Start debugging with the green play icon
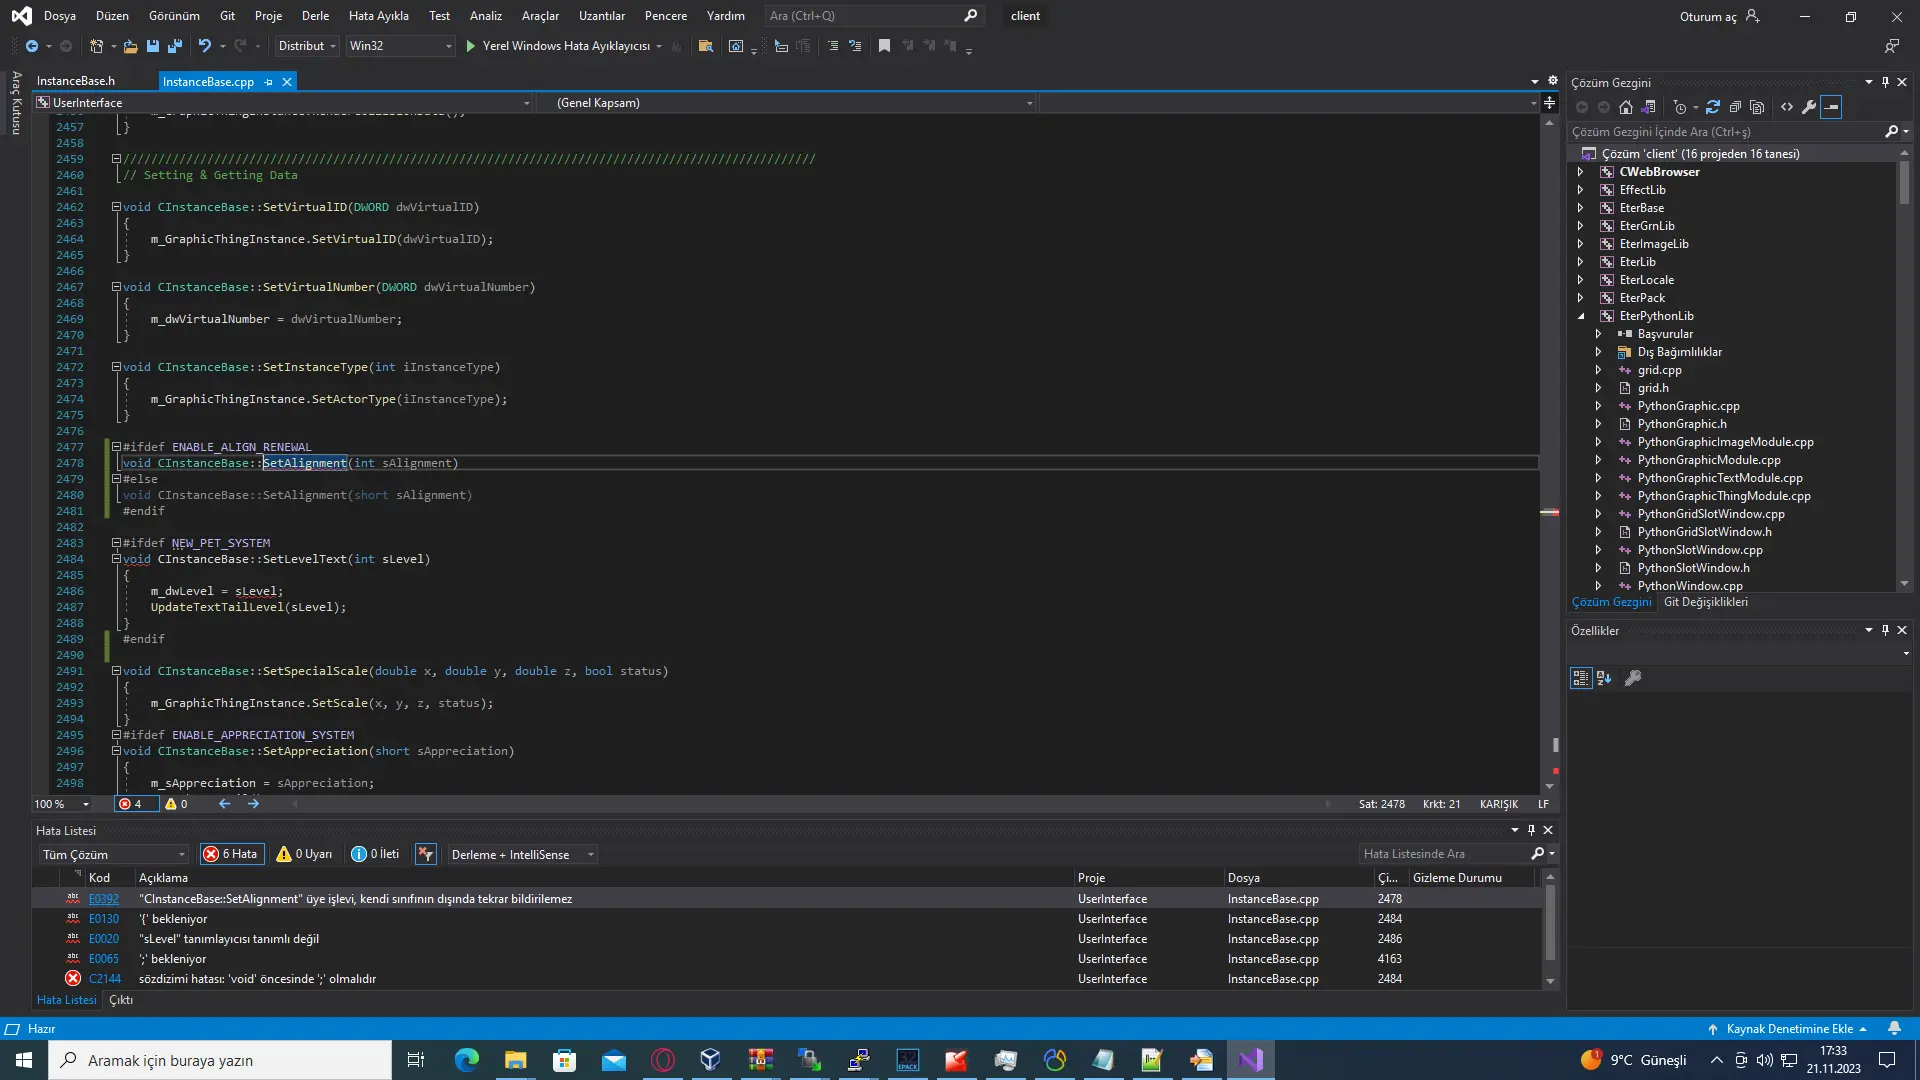The width and height of the screenshot is (1920, 1080). [471, 46]
